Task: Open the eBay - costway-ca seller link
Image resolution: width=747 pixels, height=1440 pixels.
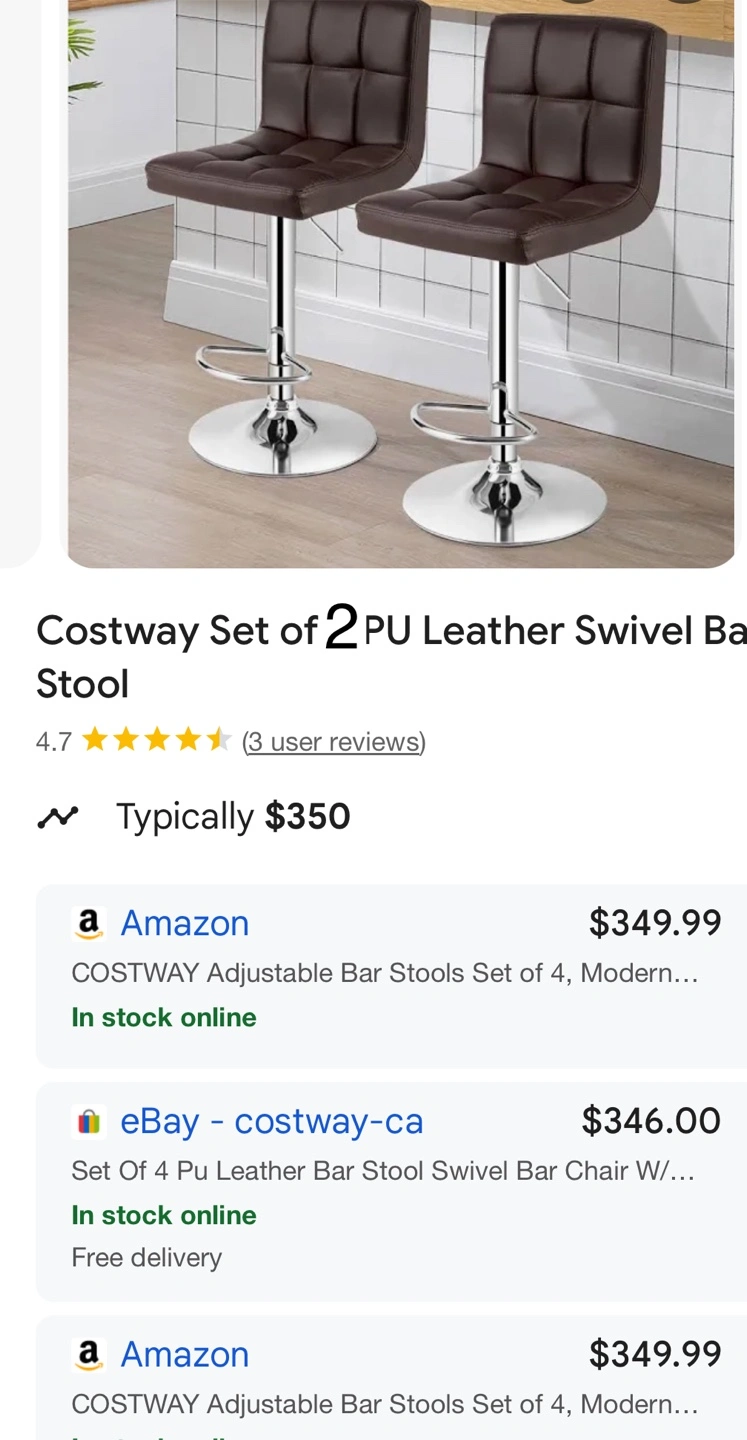Action: pyautogui.click(x=272, y=1121)
